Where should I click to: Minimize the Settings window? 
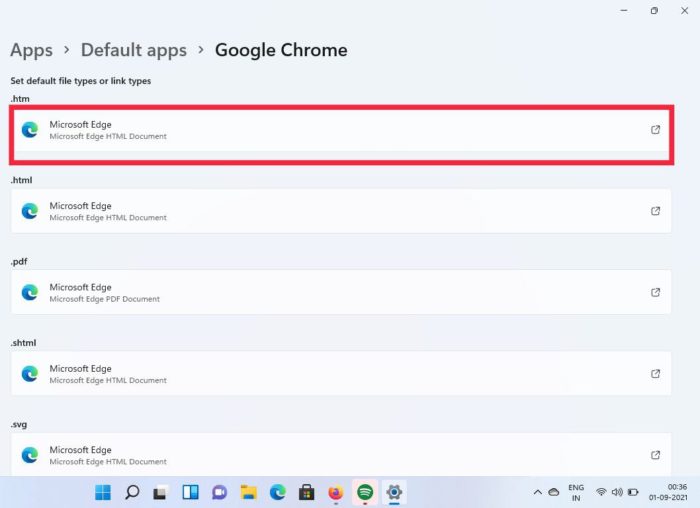[x=624, y=11]
